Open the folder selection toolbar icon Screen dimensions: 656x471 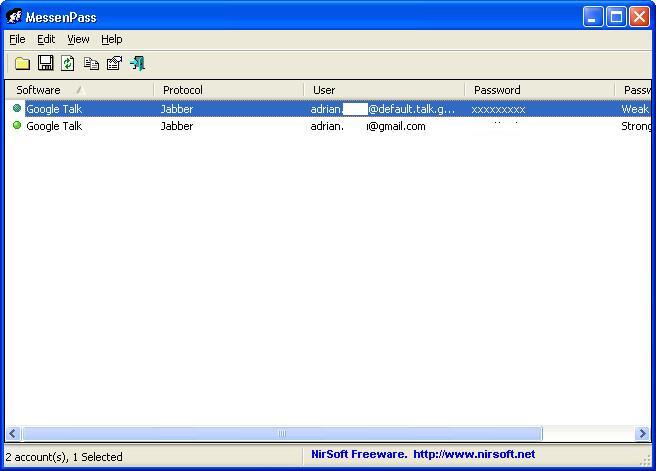[23, 64]
